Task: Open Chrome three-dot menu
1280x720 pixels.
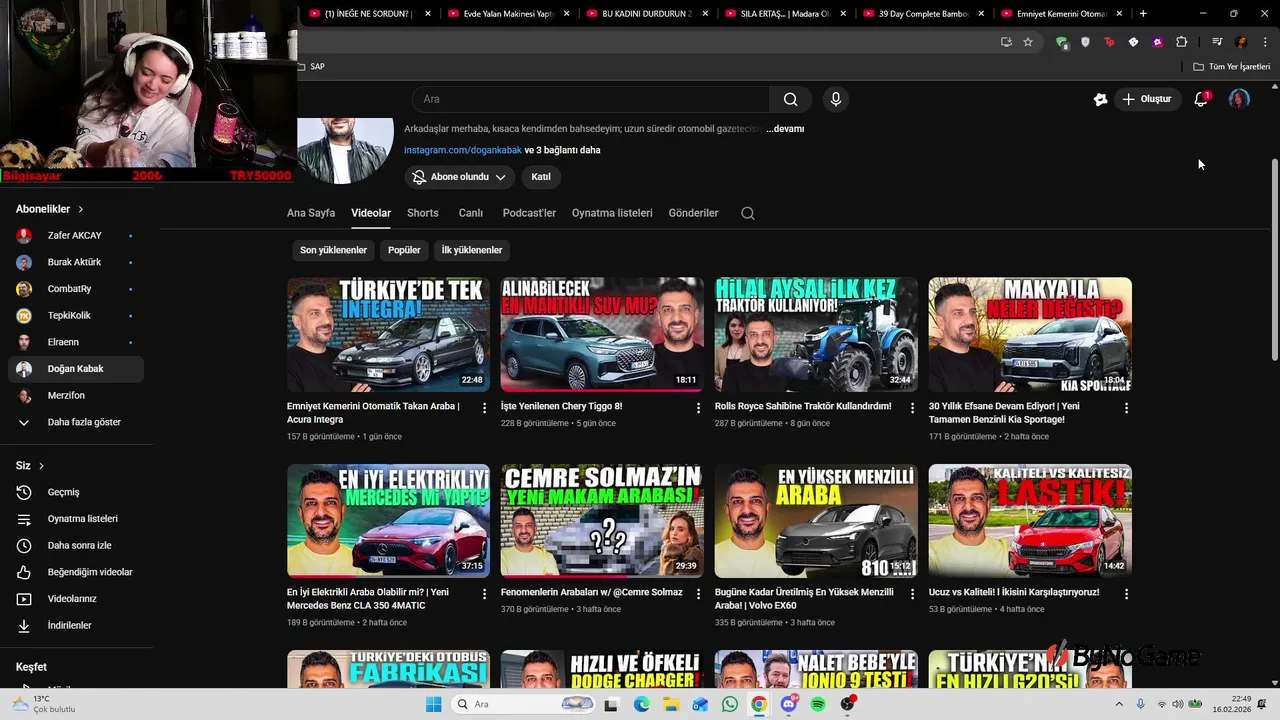Action: [x=1263, y=42]
